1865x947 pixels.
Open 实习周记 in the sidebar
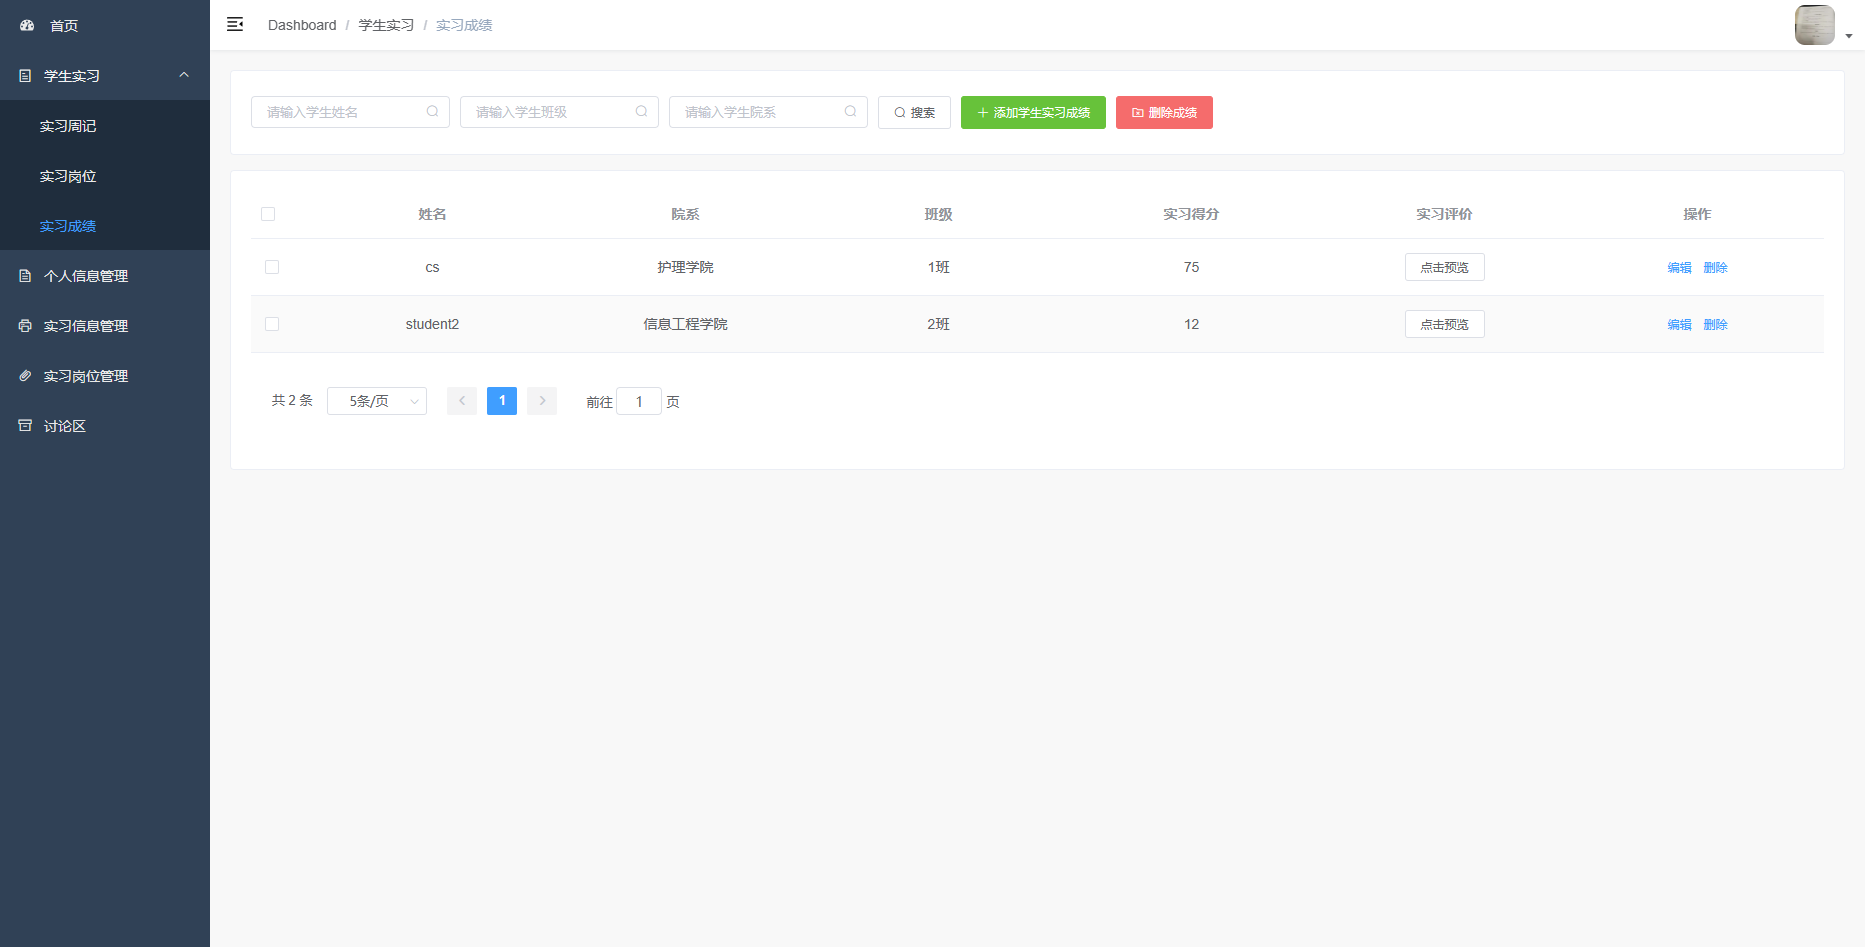[x=68, y=126]
